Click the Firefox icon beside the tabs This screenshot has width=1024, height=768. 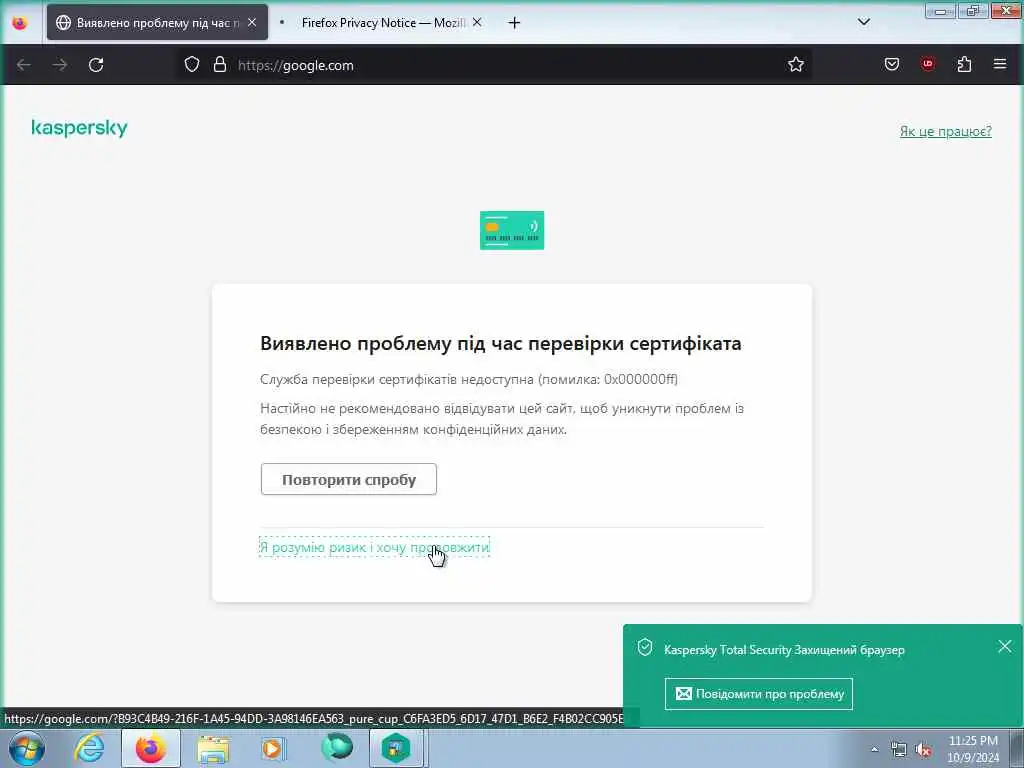click(20, 23)
